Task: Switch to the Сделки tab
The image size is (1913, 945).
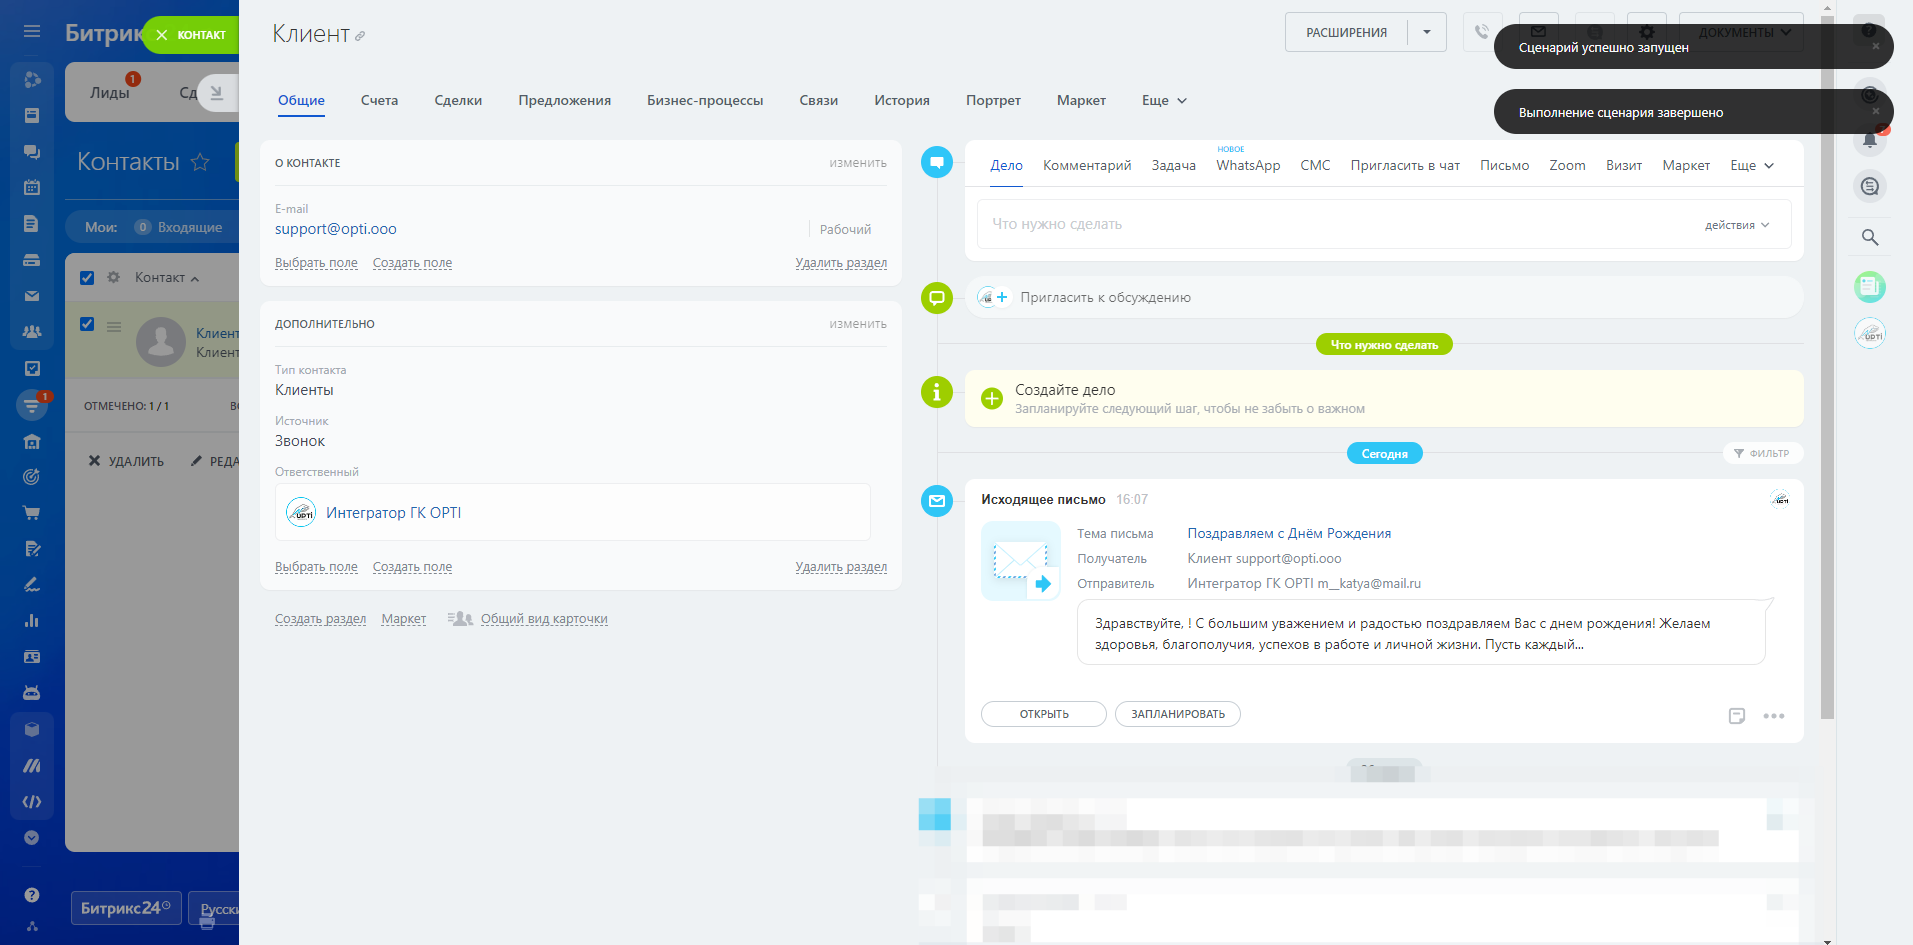Action: pyautogui.click(x=458, y=101)
